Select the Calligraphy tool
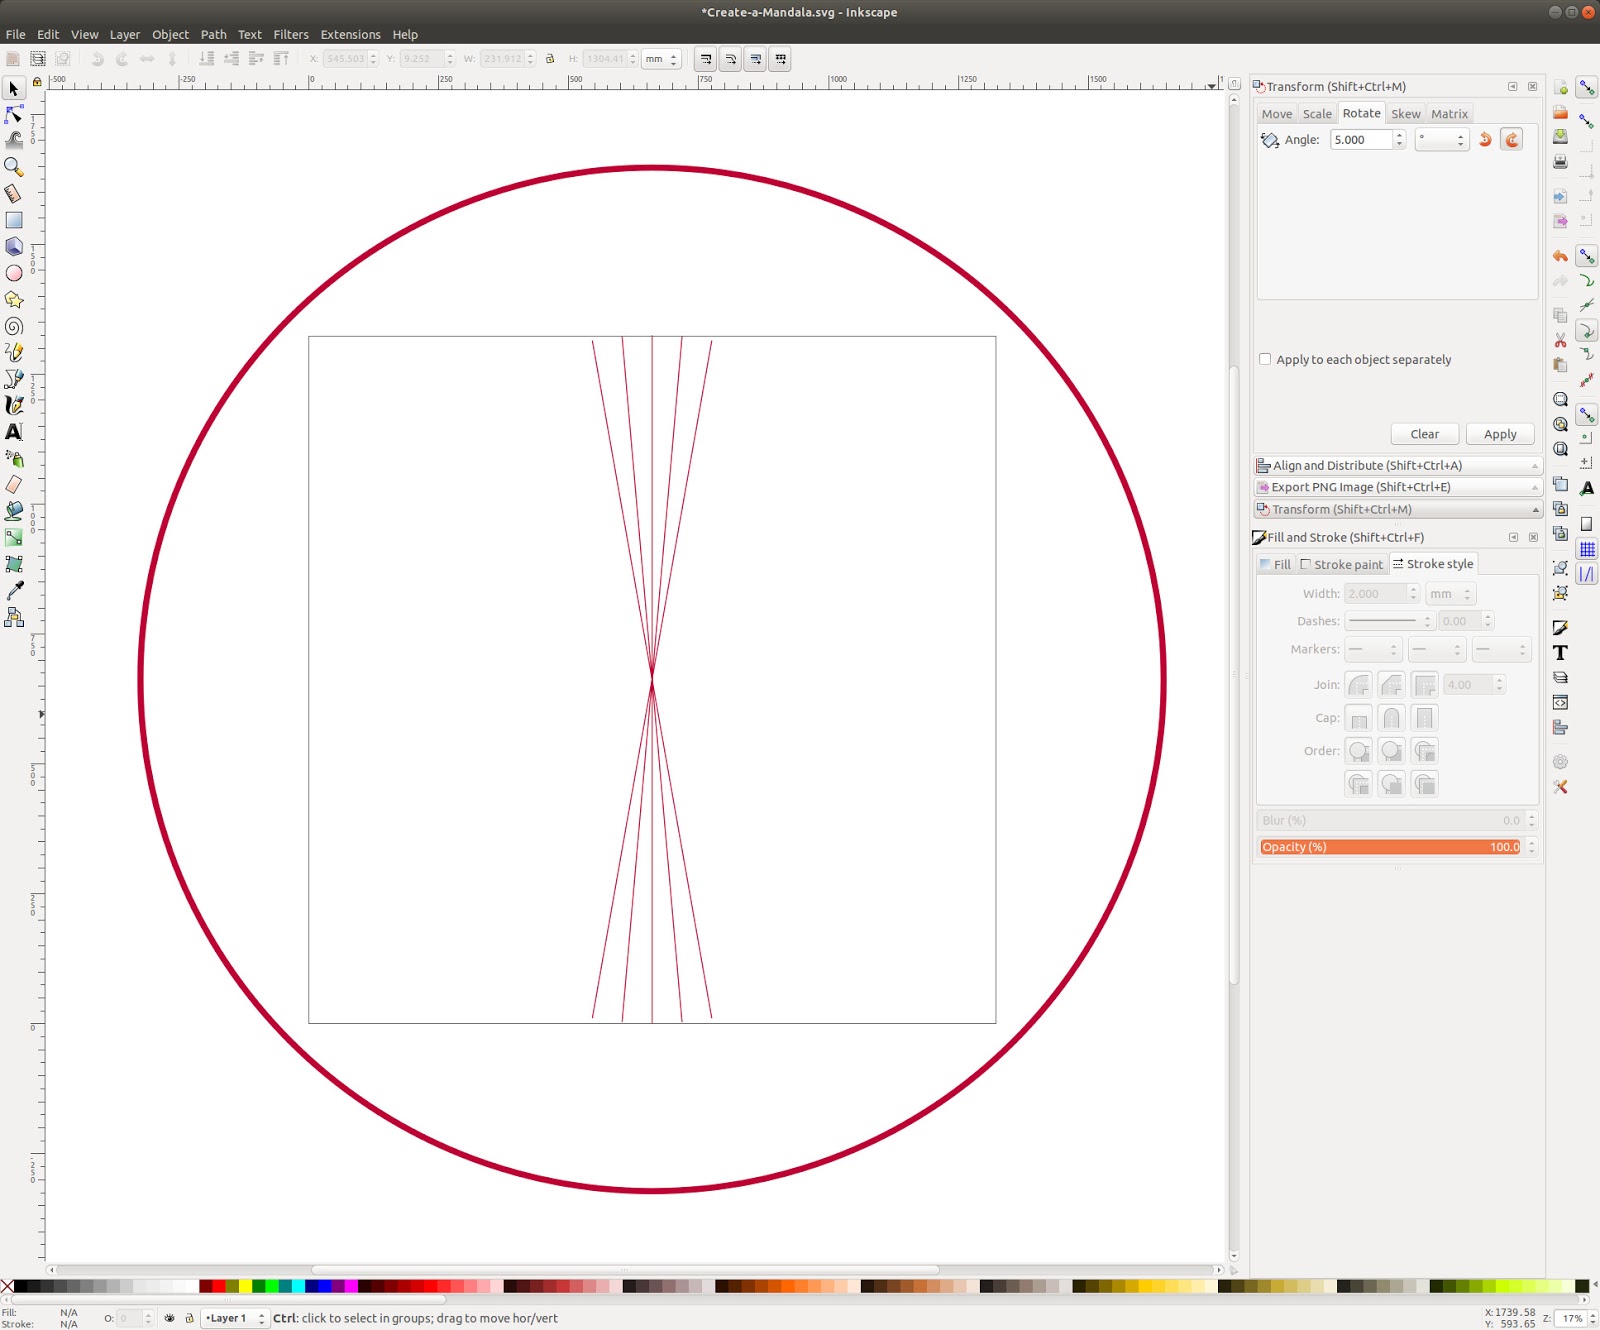This screenshot has height=1330, width=1600. coord(14,405)
